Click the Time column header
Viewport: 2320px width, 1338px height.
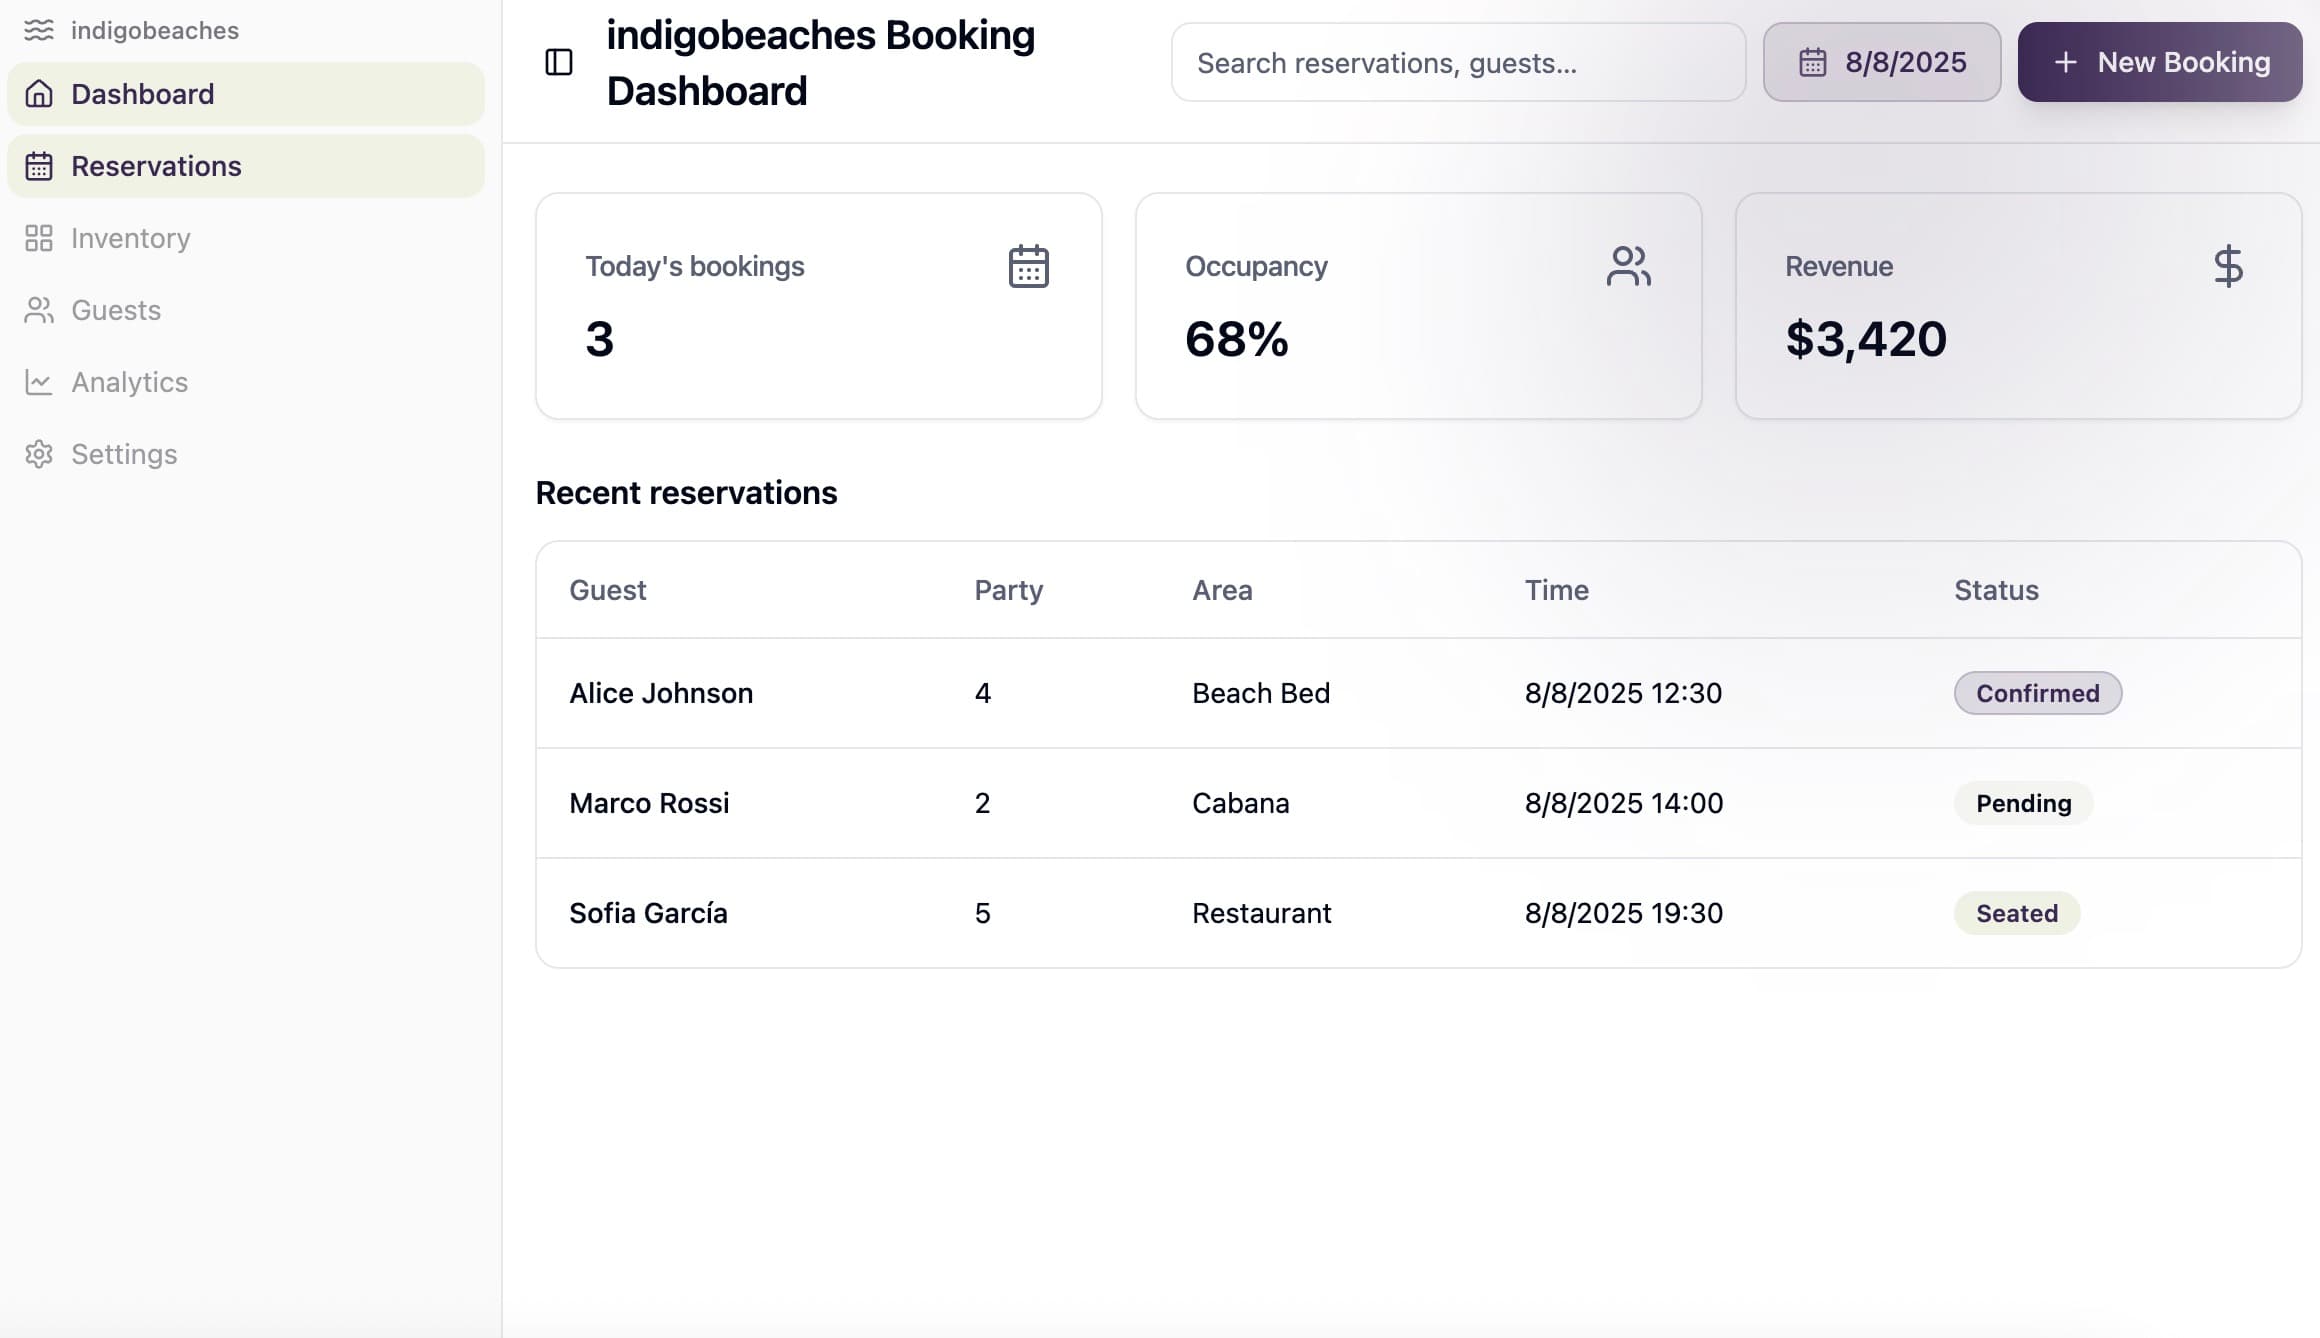pyautogui.click(x=1556, y=590)
